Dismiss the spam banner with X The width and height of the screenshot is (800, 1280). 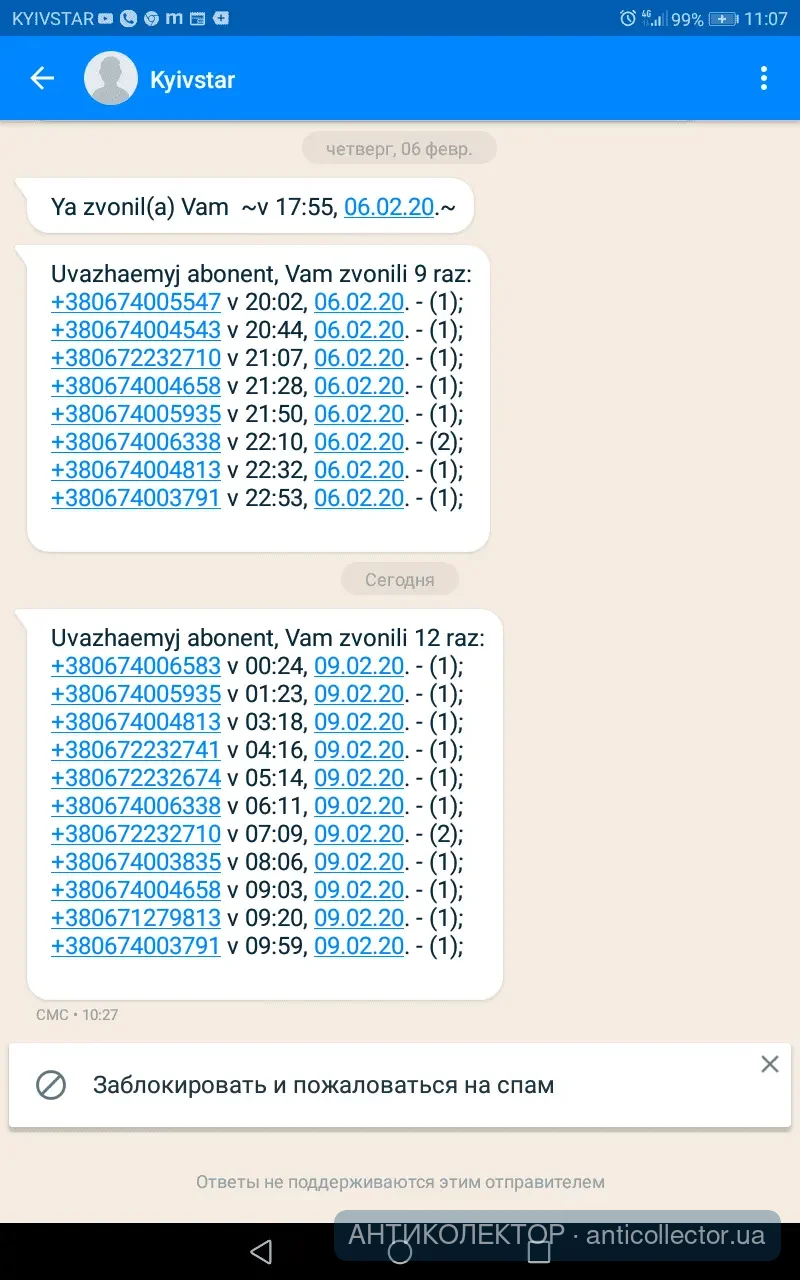coord(769,1064)
